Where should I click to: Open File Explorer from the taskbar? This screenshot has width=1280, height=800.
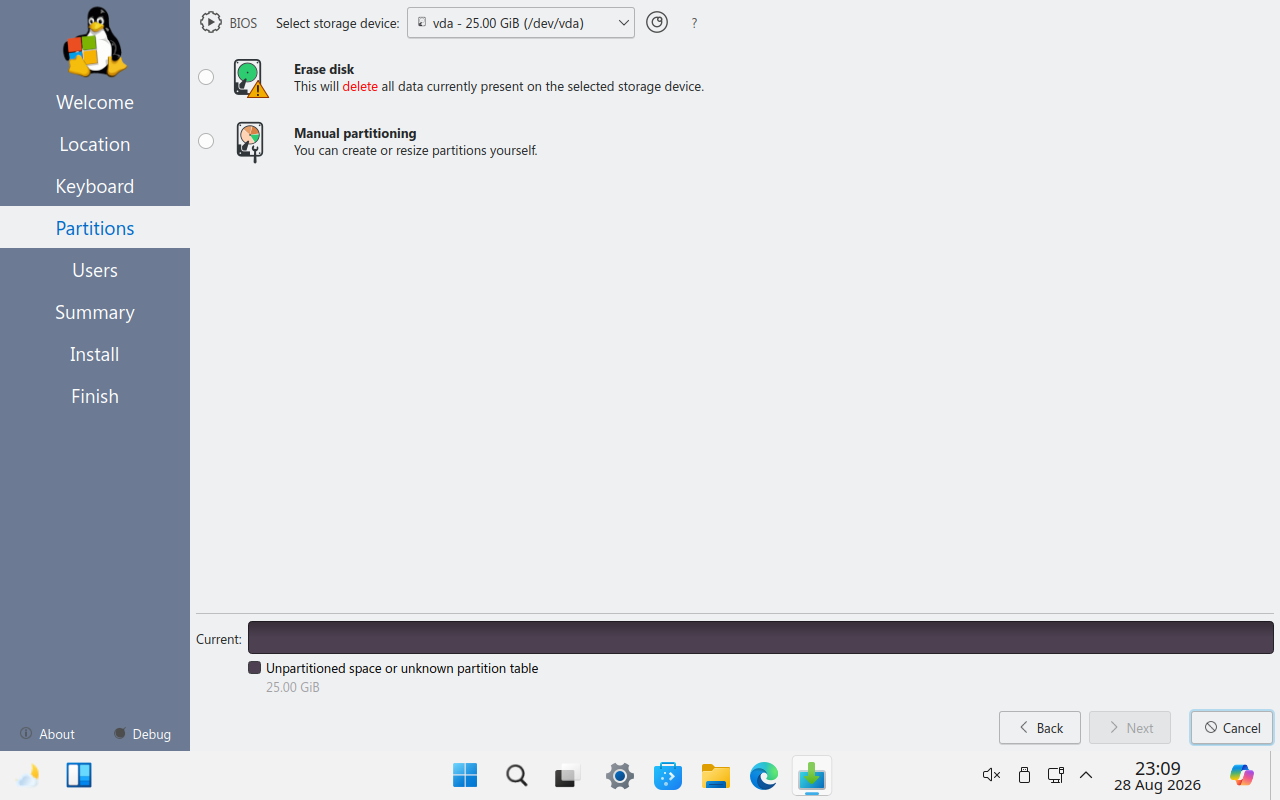click(716, 775)
